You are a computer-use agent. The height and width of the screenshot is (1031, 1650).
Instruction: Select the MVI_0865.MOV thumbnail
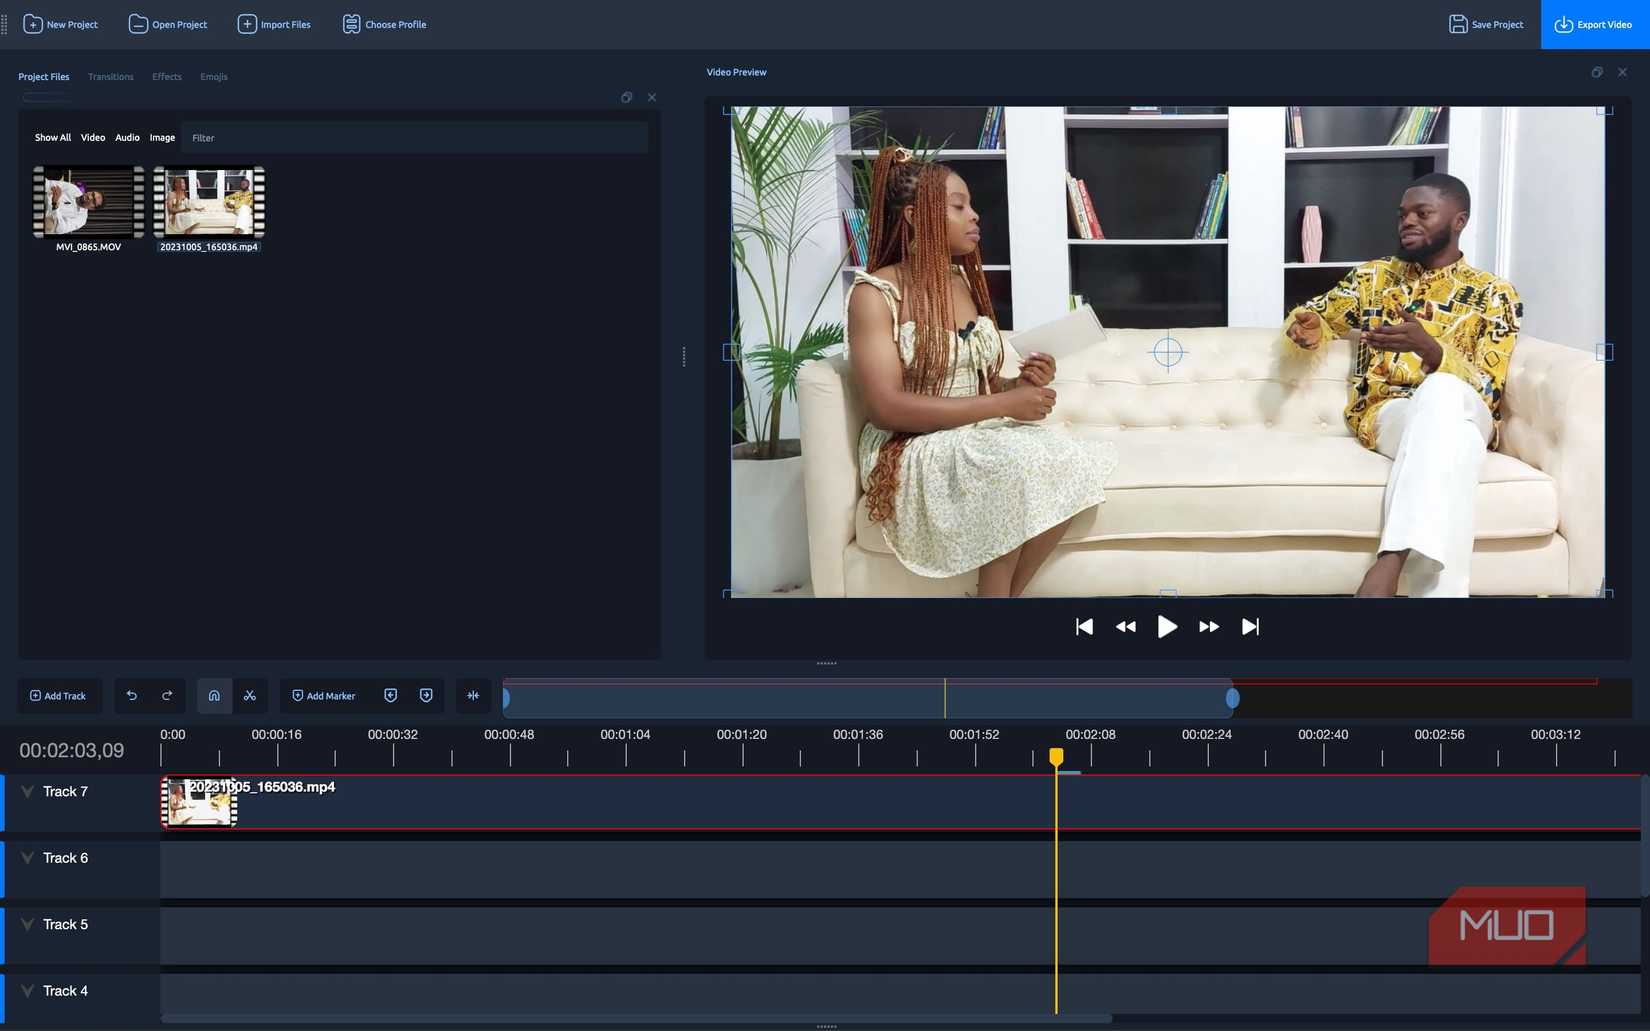coord(88,203)
